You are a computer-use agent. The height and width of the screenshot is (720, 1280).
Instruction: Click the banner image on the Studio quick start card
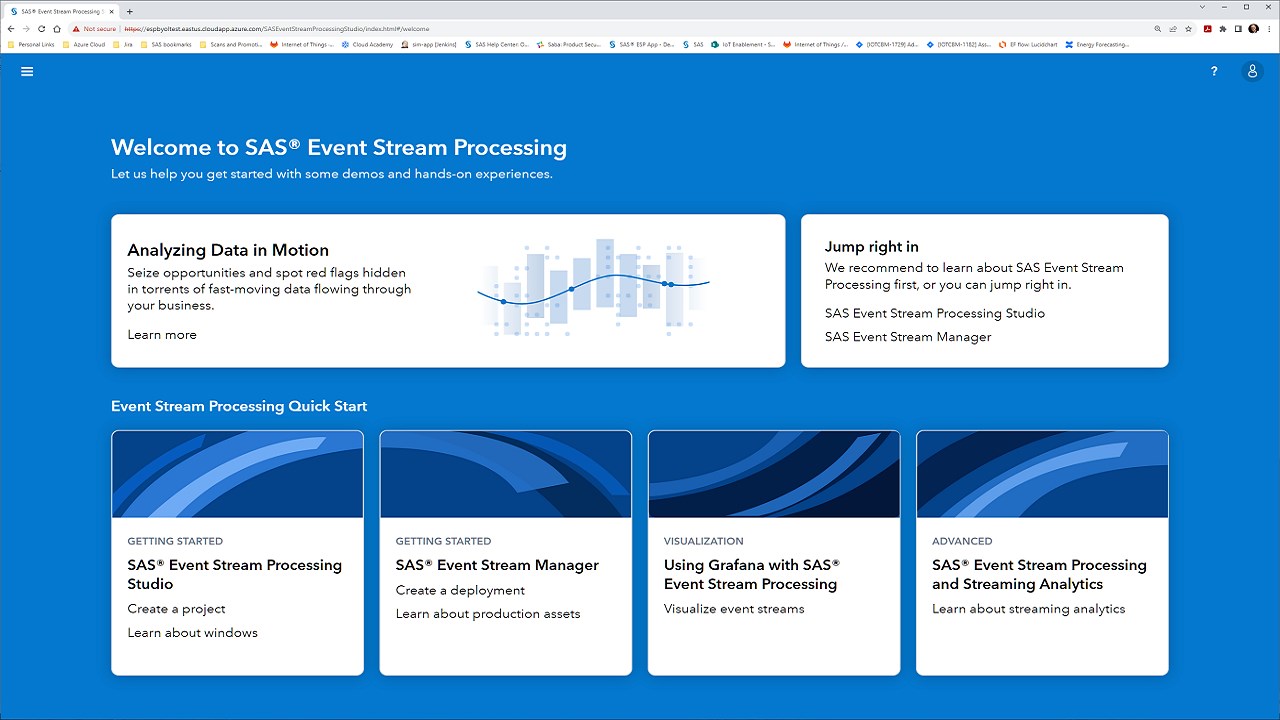click(237, 474)
